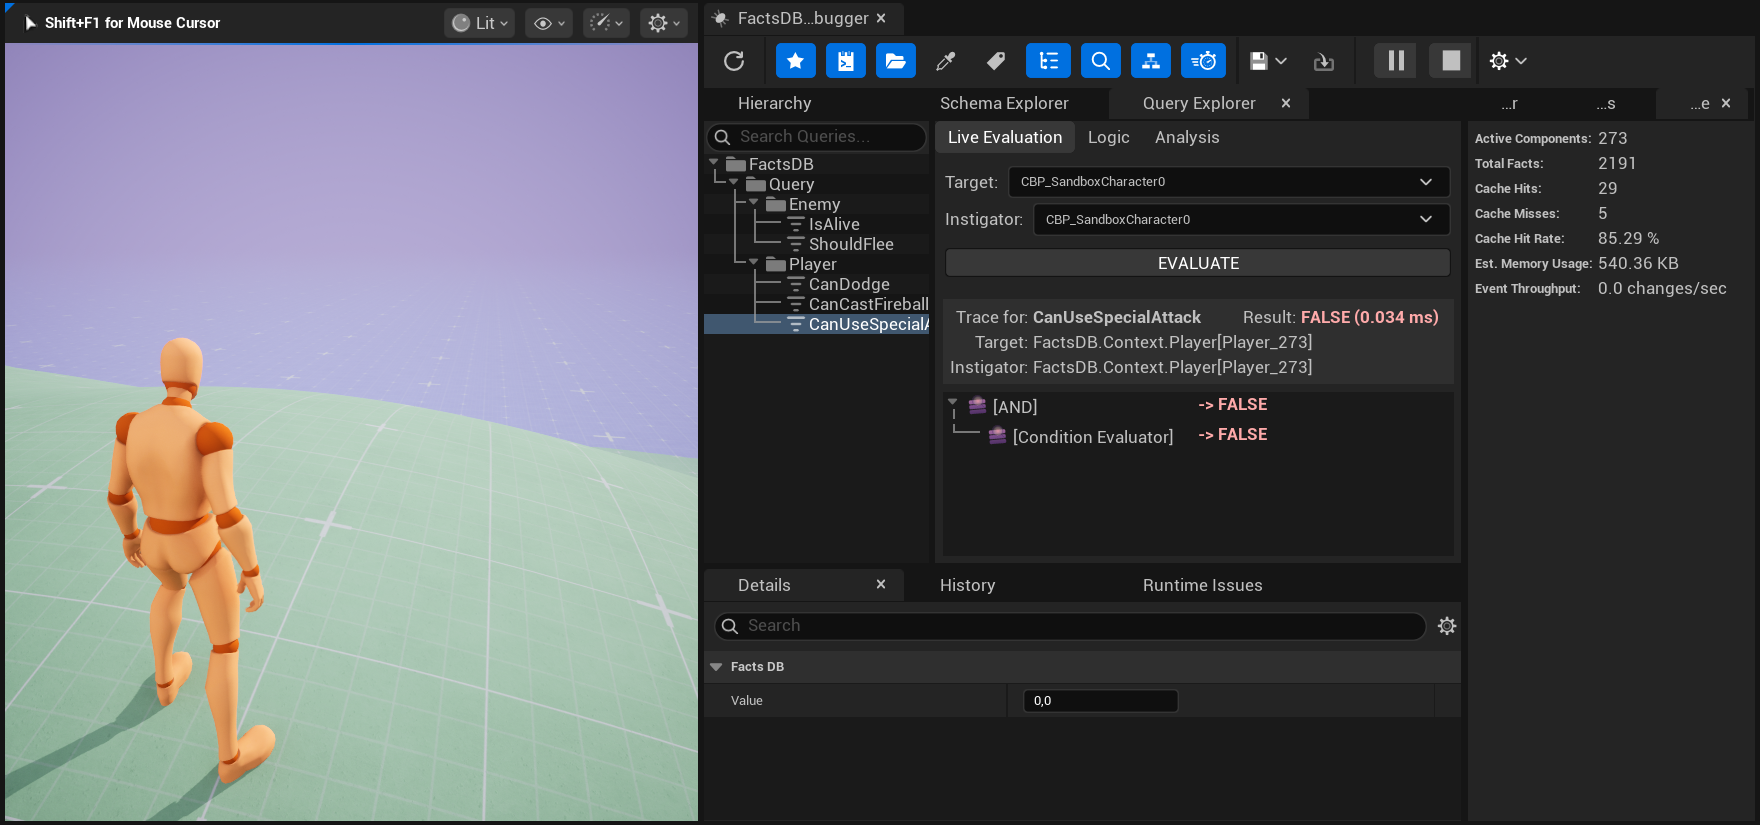Open the eye Show flags dropdown
The width and height of the screenshot is (1760, 825).
point(549,23)
